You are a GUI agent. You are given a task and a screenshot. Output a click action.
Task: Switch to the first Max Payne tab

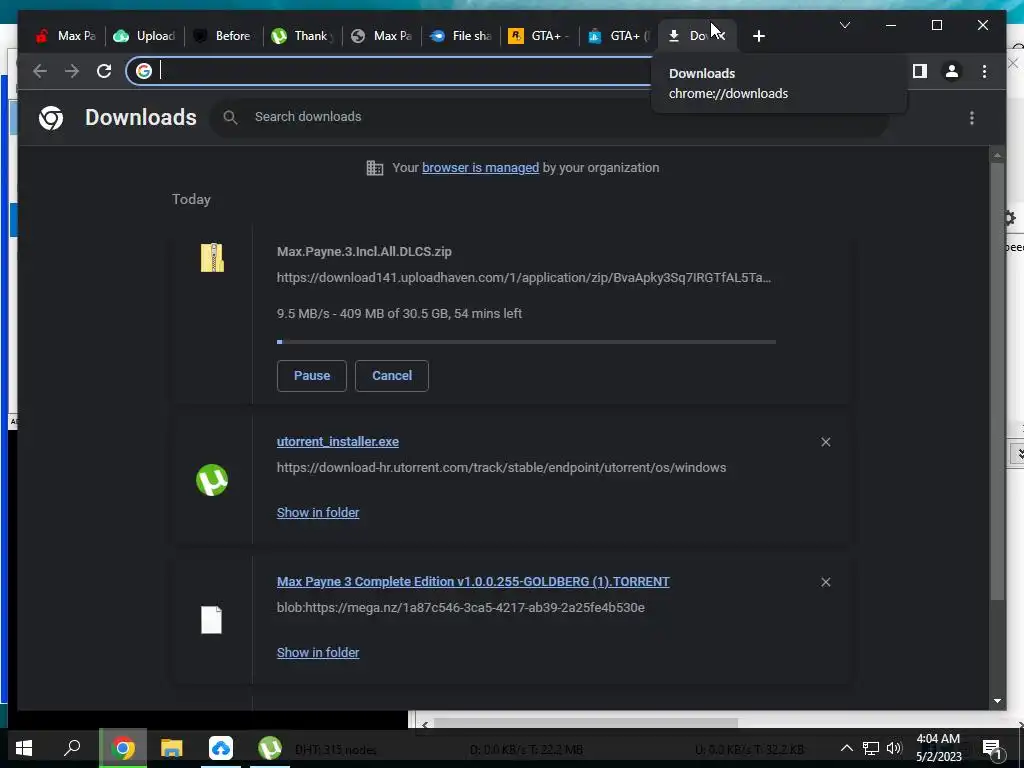coord(65,36)
